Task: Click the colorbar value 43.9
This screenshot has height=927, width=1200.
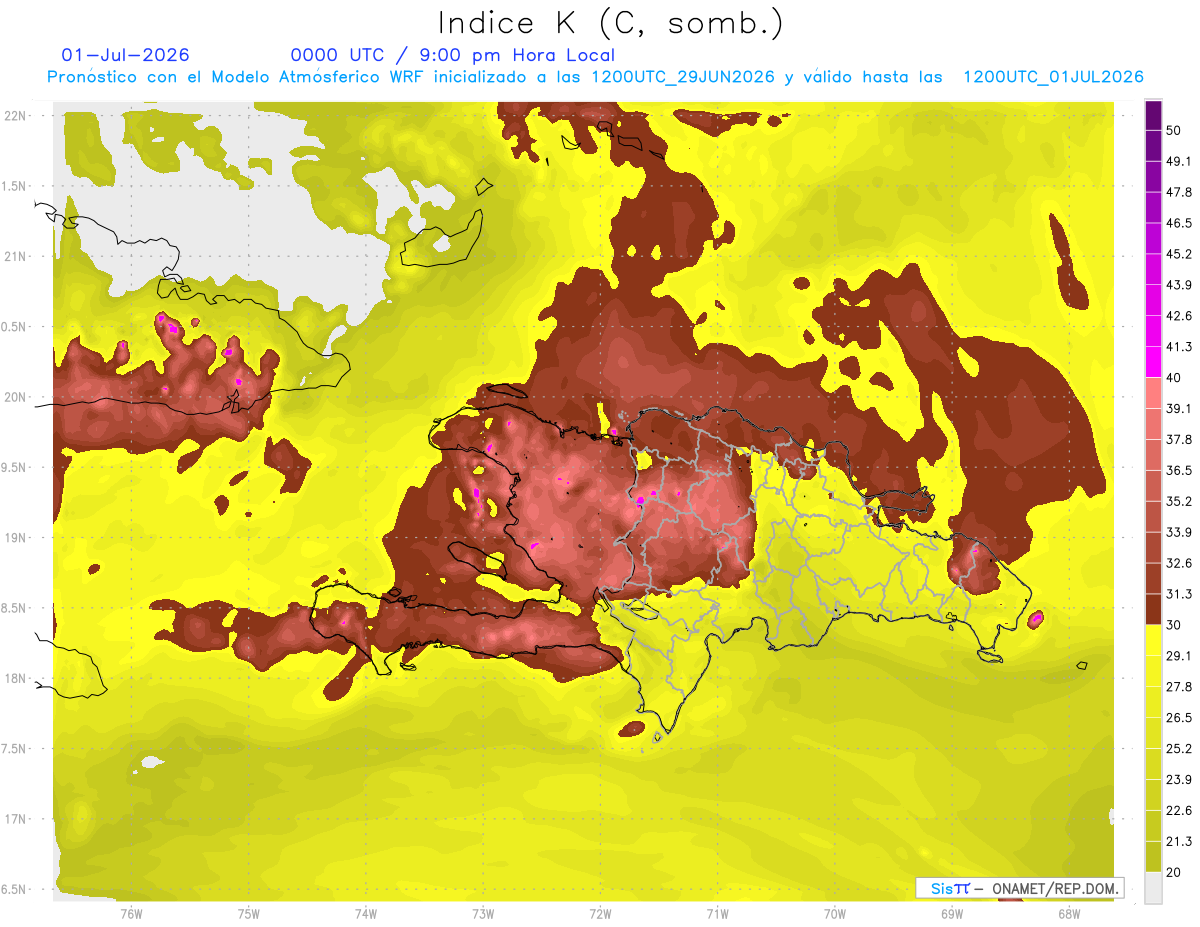Action: coord(1178,284)
